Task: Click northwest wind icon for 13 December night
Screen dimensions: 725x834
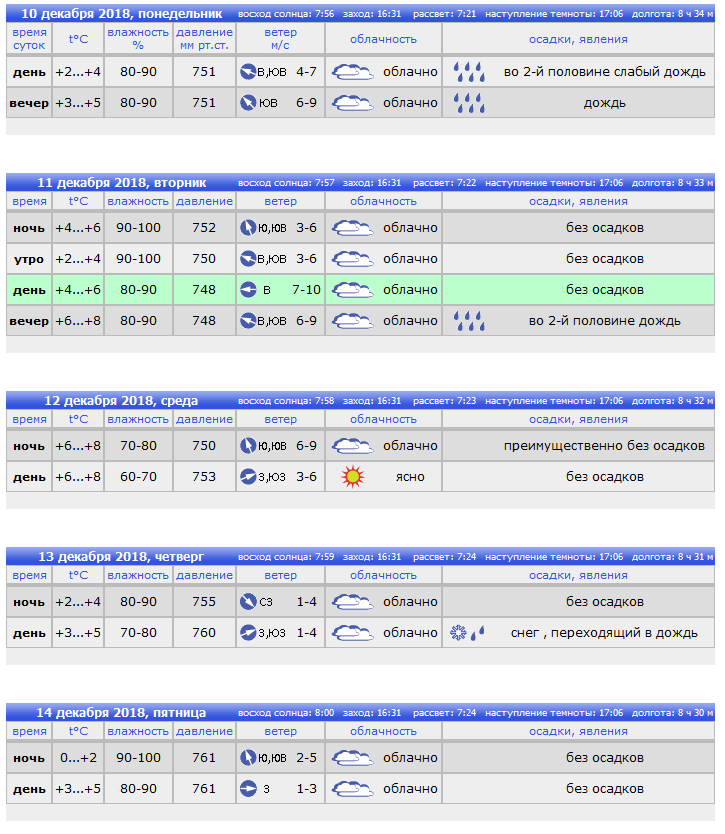Action: click(248, 602)
